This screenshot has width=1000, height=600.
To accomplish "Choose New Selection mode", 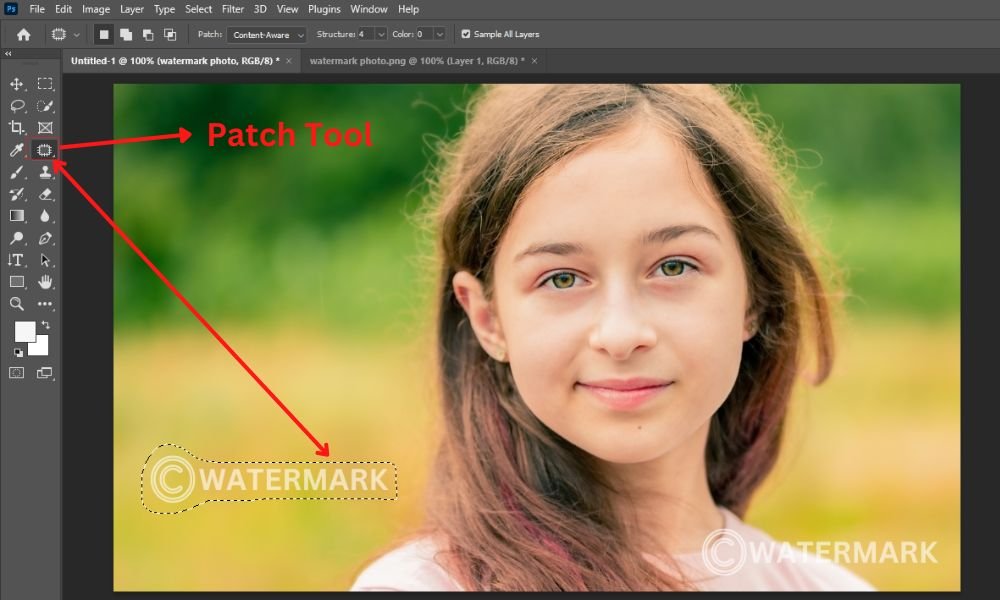I will [104, 34].
